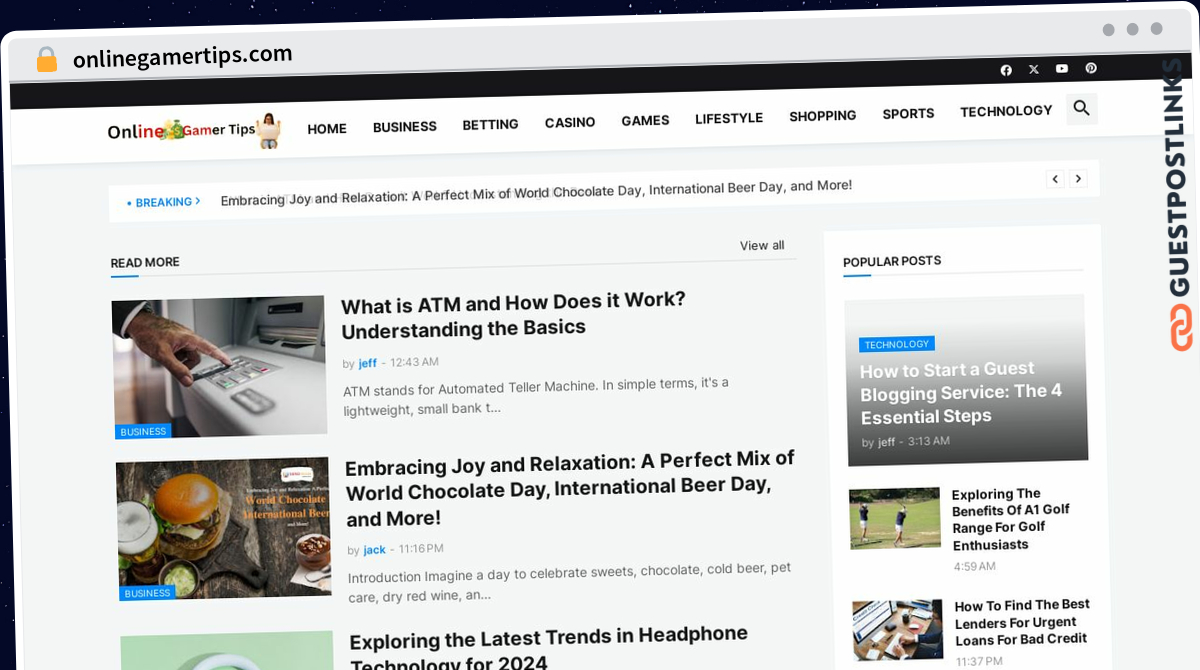1200x670 pixels.
Task: Open the LIFESTYLE menu item
Action: click(x=729, y=119)
